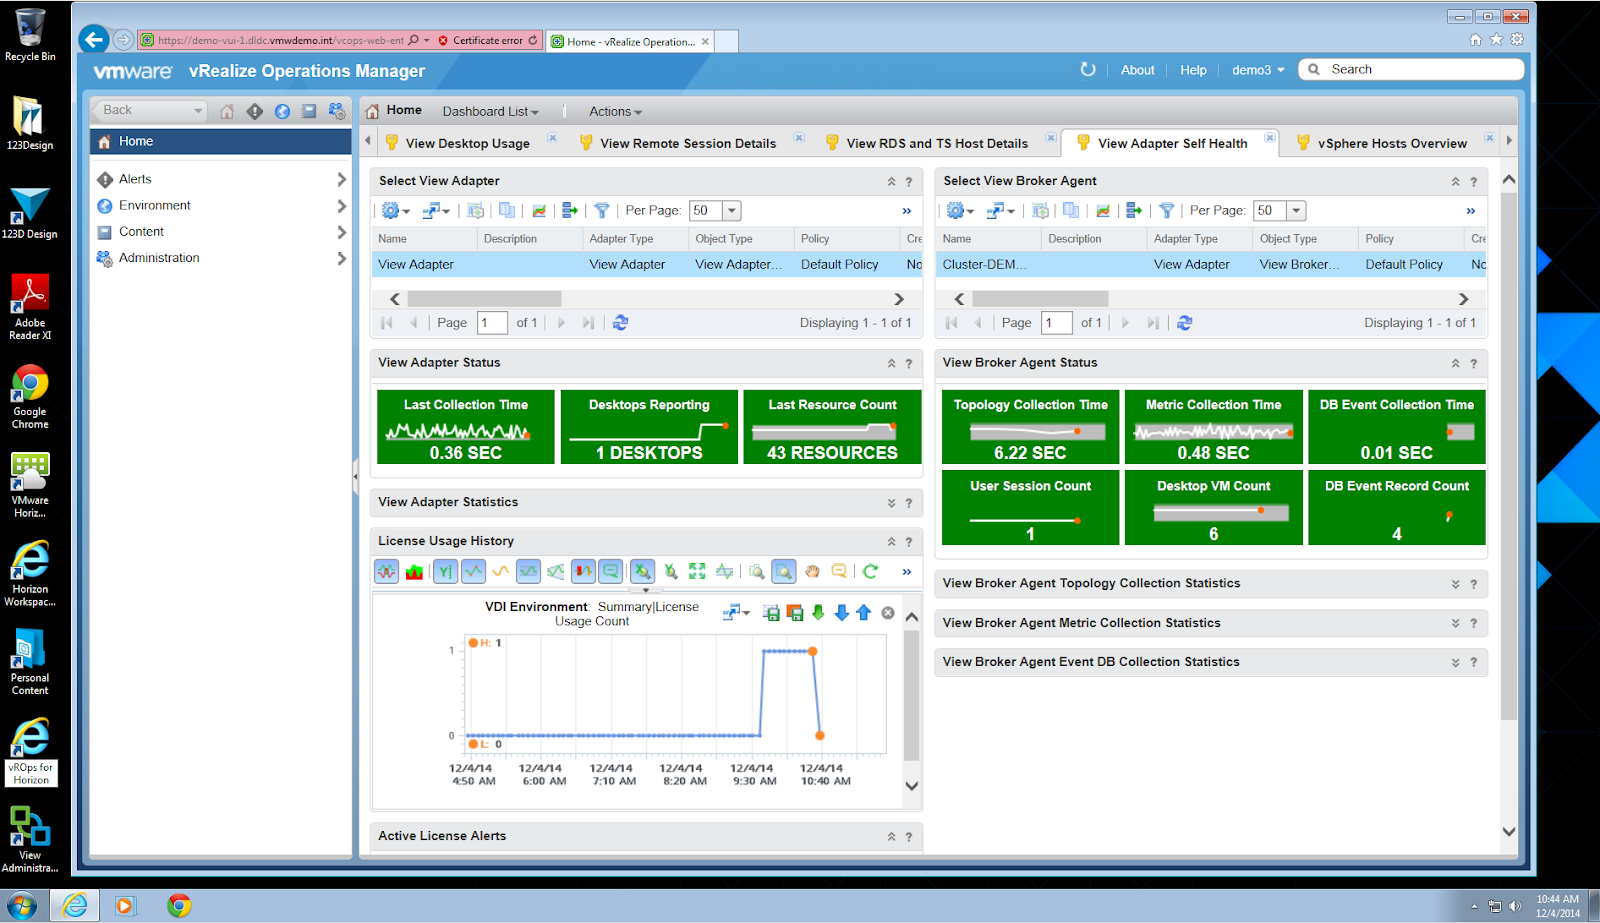
Task: Click green-arrow list icon in Select View Broker Agent
Action: point(1133,210)
